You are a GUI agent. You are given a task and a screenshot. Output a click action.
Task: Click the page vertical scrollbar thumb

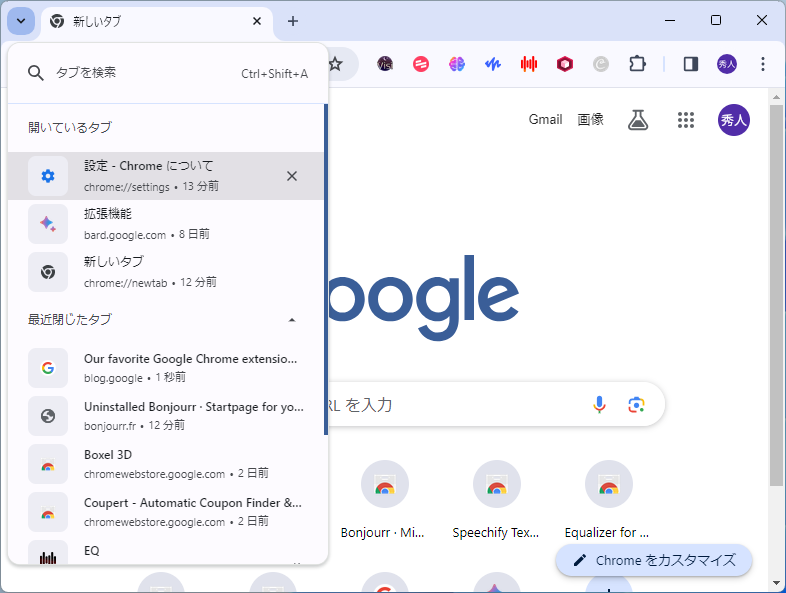[x=776, y=295]
